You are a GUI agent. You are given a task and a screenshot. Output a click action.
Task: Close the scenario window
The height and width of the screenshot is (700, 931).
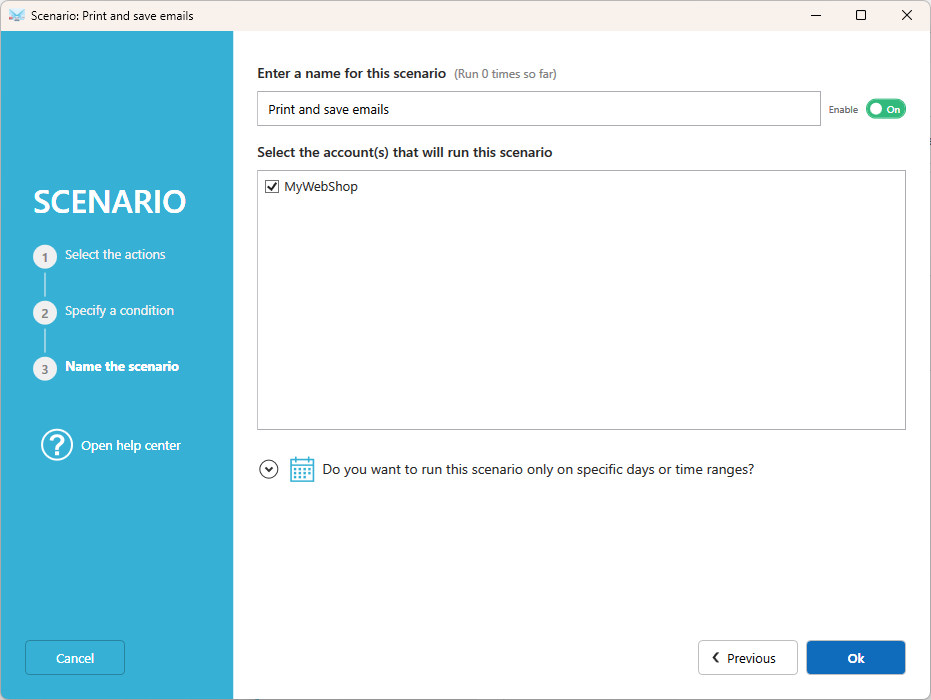907,15
